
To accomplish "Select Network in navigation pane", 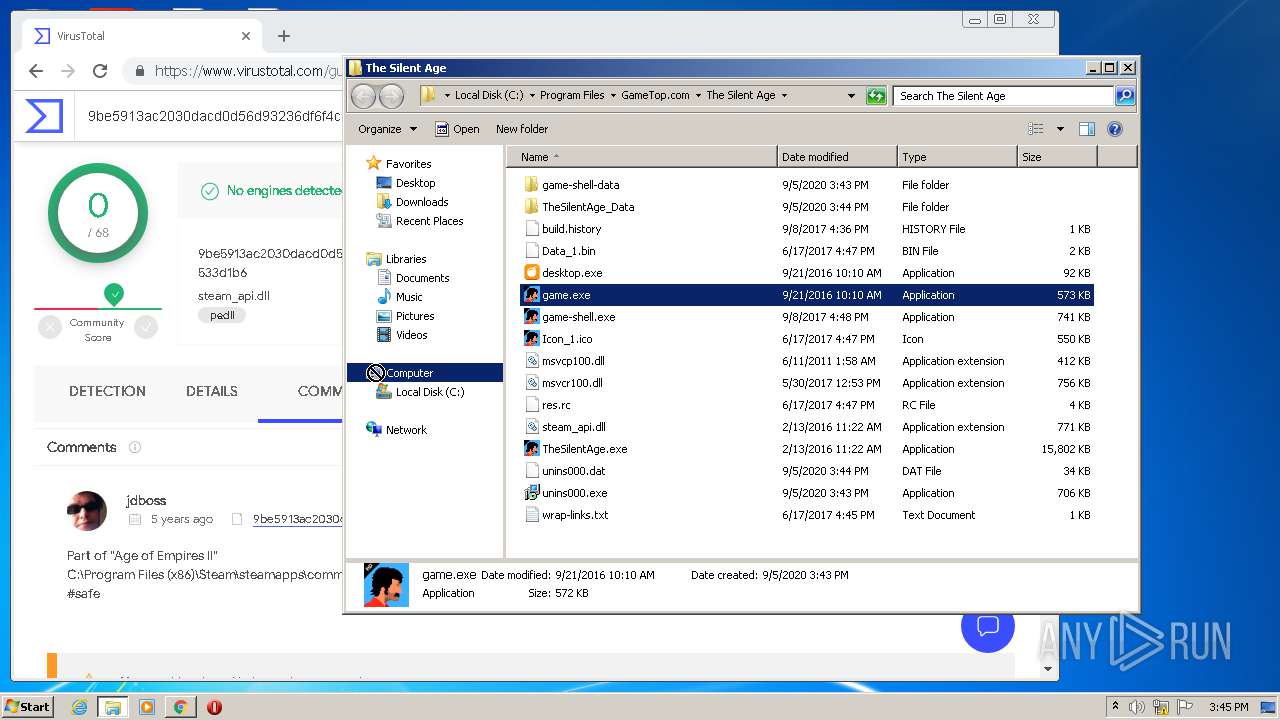I will coord(406,430).
